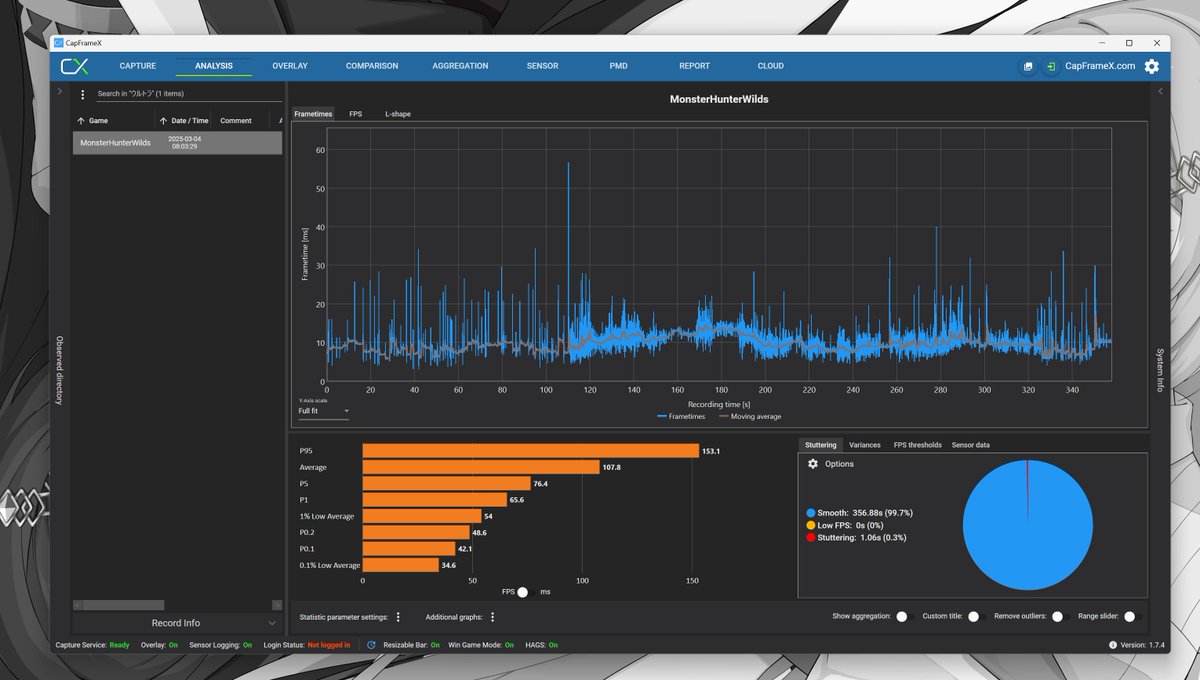Click the Smooth legend entry
Screen dimensions: 1200x680
pos(860,513)
